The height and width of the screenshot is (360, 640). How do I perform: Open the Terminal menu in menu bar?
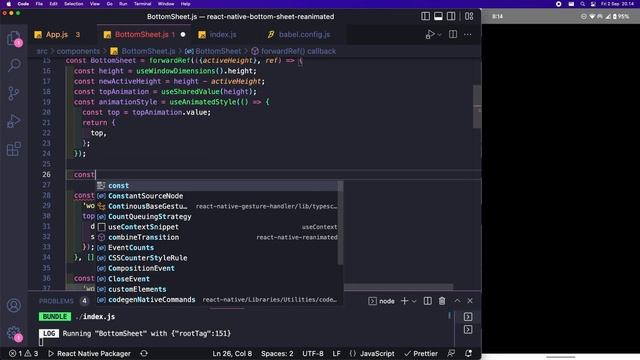(x=142, y=4)
